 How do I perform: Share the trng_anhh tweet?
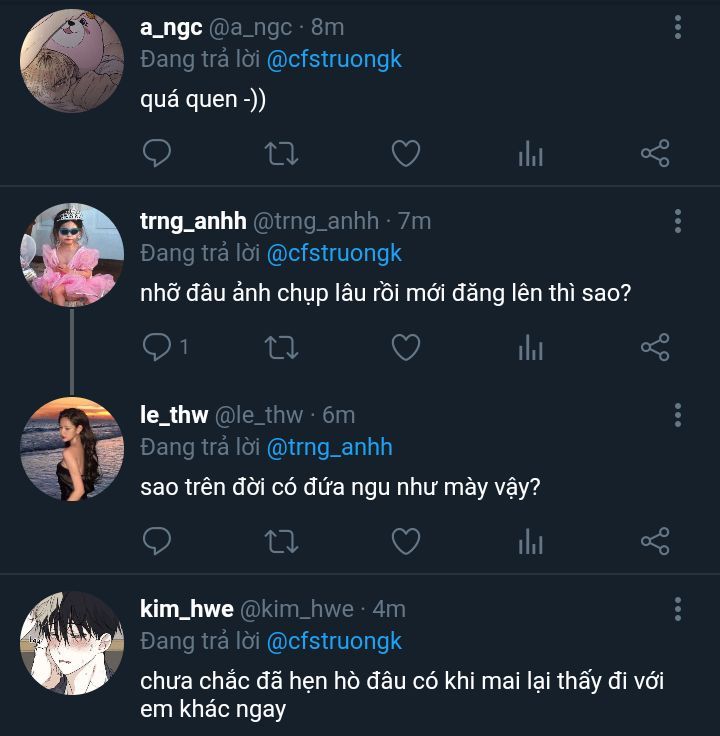click(x=654, y=347)
